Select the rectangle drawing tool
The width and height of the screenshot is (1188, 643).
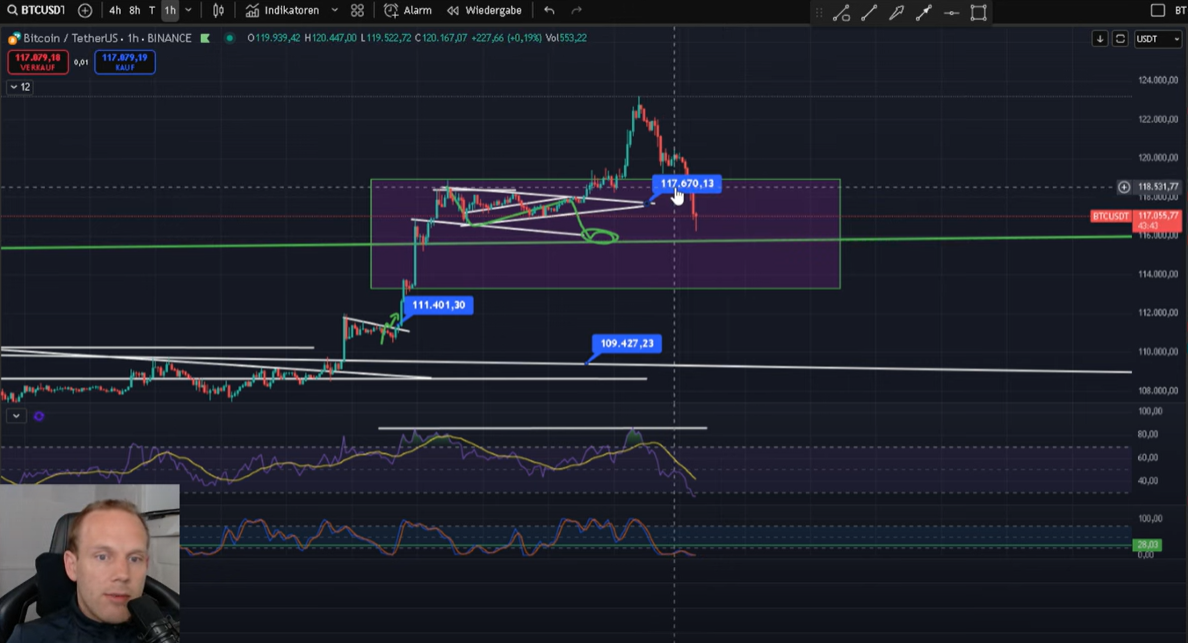(x=979, y=12)
